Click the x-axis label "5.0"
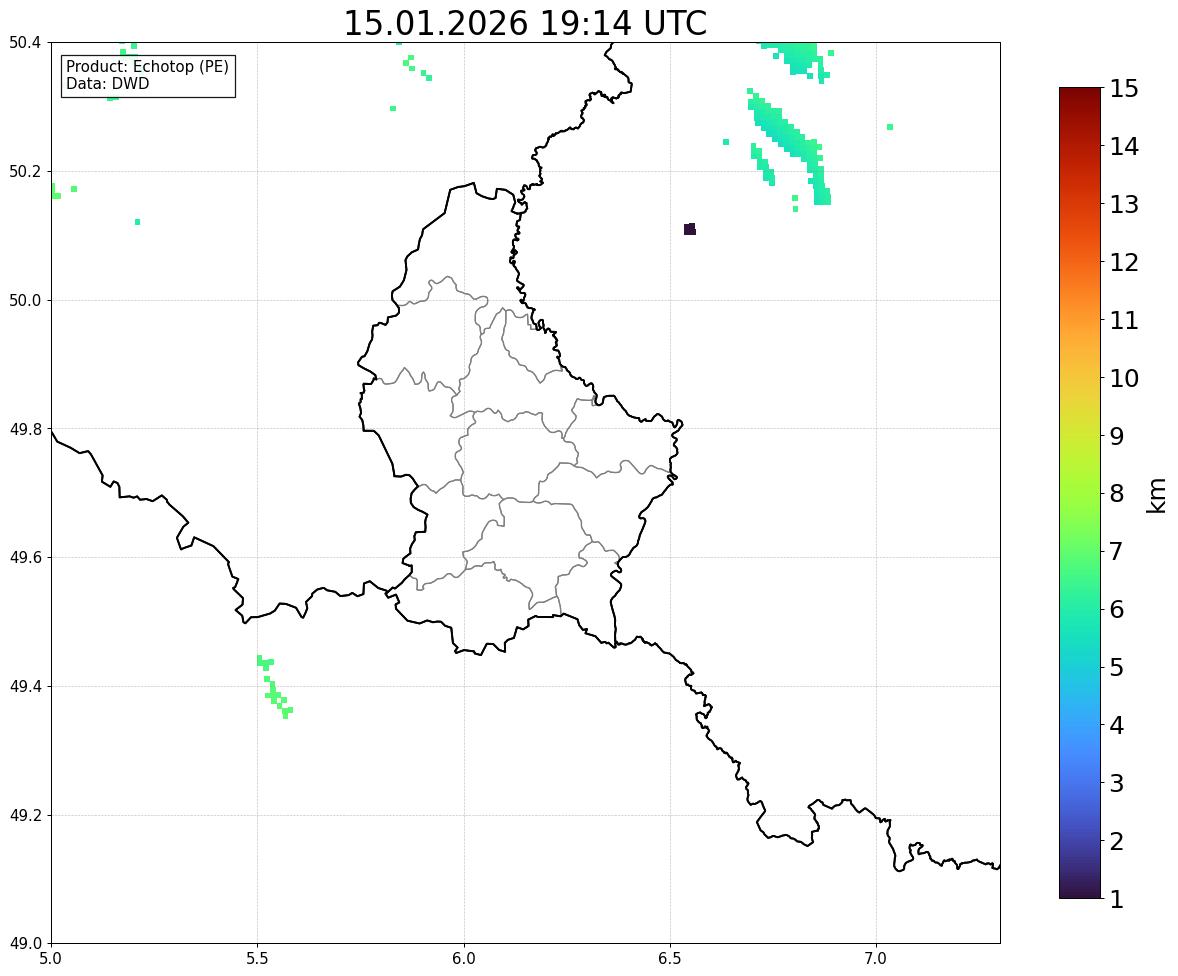The height and width of the screenshot is (976, 1178). (51, 959)
